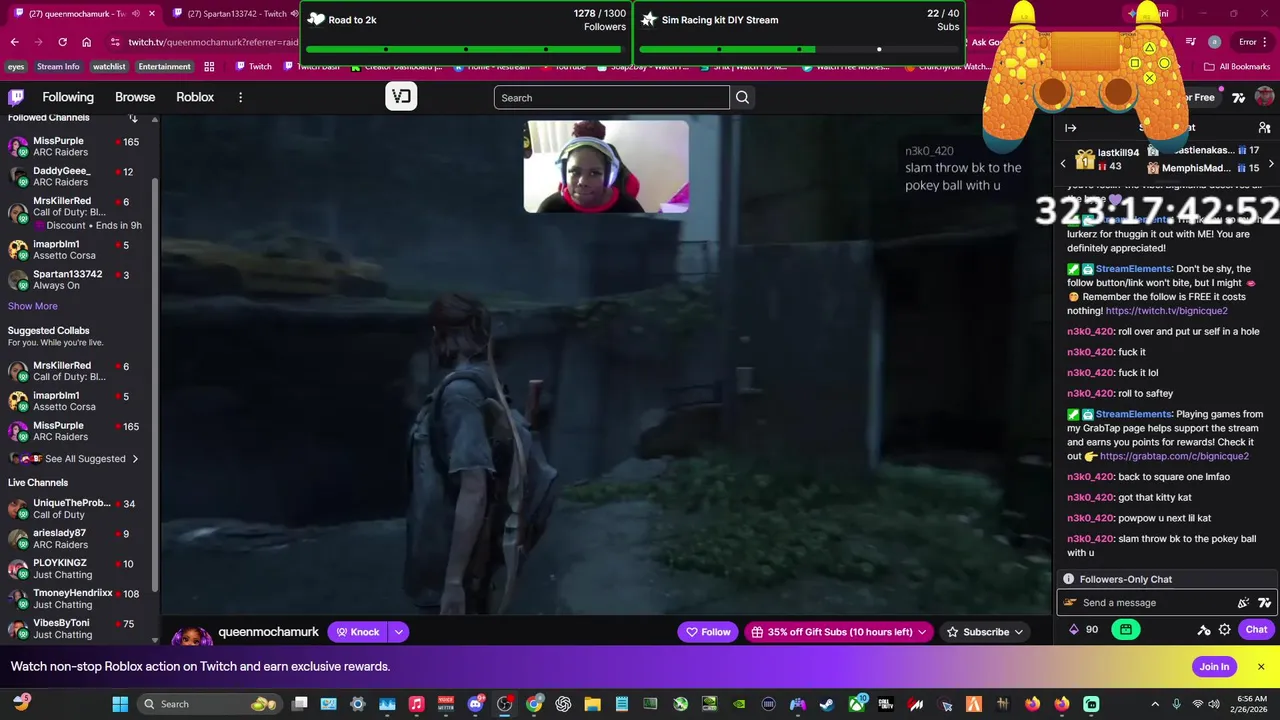Click the emote picker icon in message box

[x=1243, y=603]
